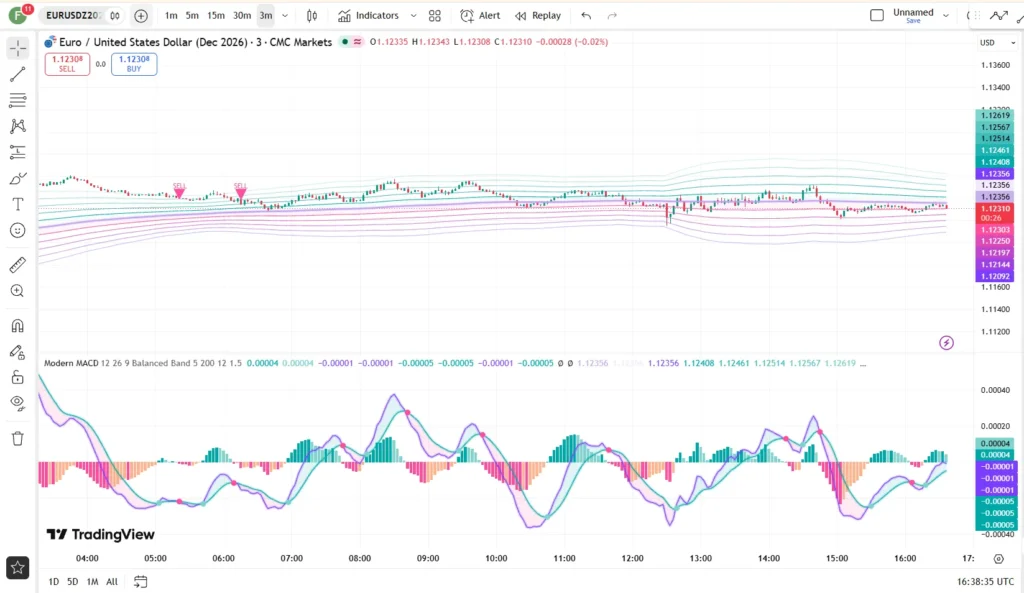
Task: Remove drawings with the trash icon
Action: 18,438
